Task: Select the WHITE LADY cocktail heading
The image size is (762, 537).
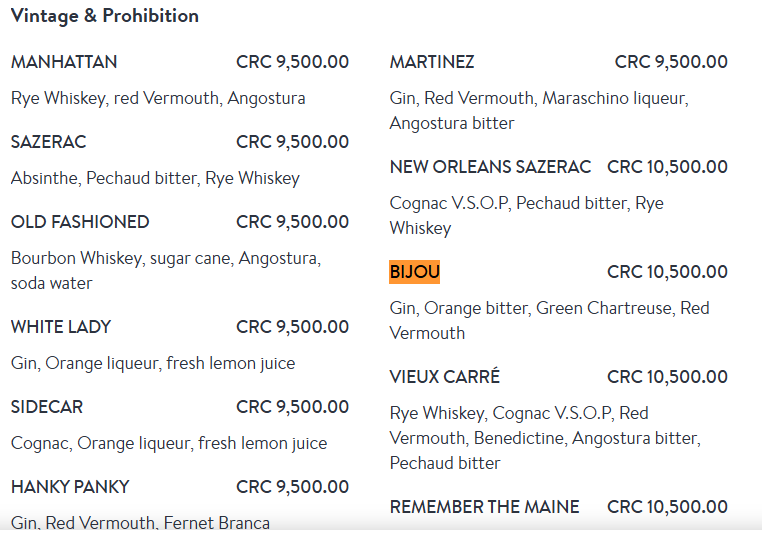Action: click(61, 327)
